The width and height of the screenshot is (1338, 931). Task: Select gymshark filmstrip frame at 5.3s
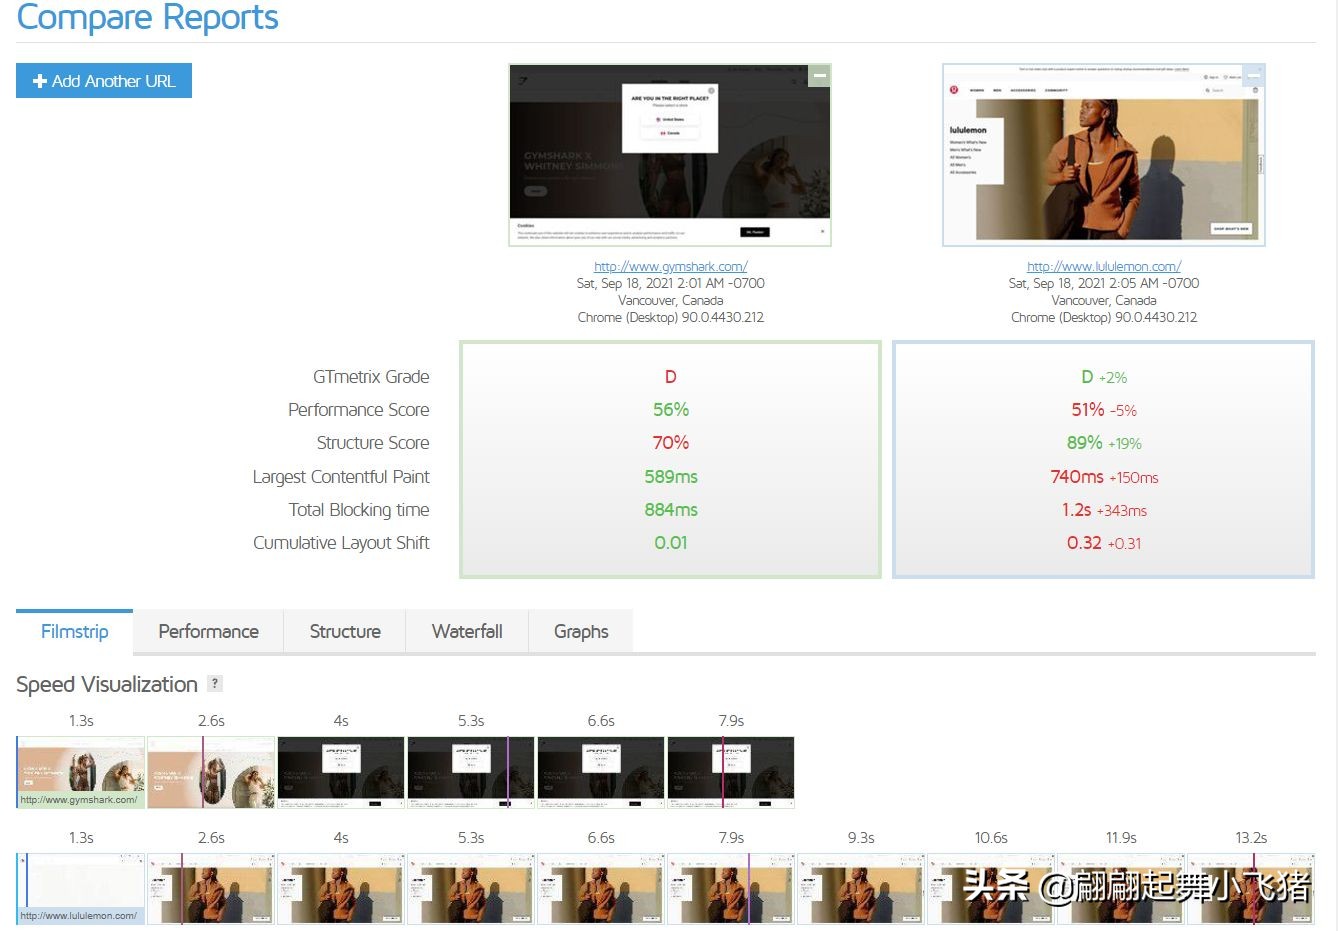pyautogui.click(x=471, y=772)
